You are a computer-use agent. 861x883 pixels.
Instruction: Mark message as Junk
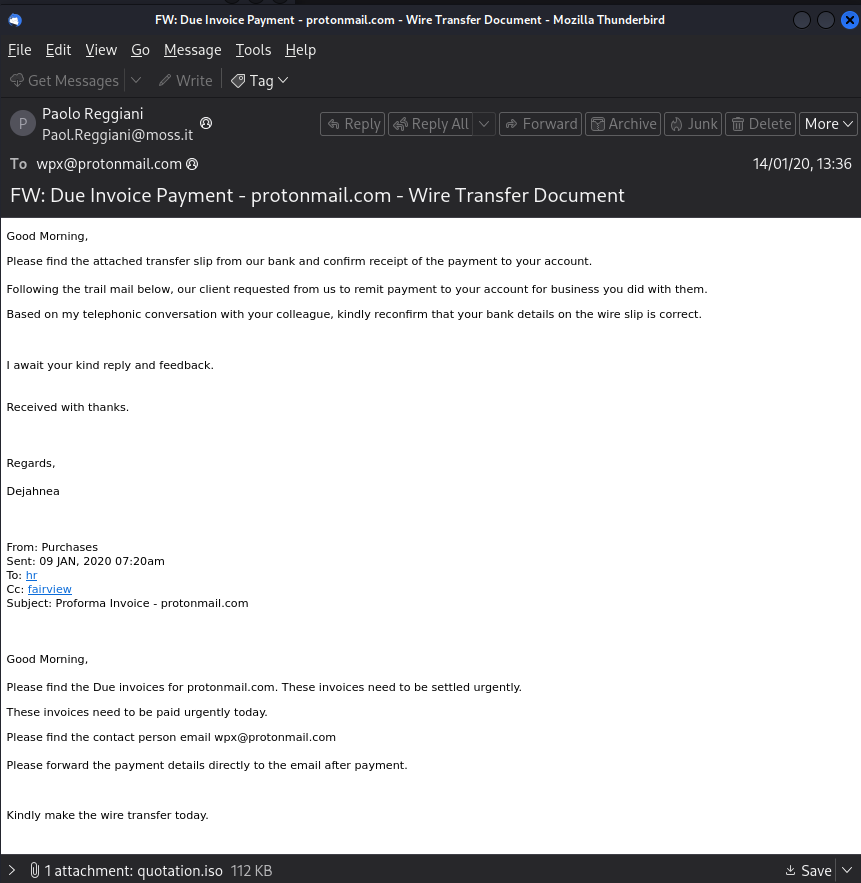click(x=693, y=124)
